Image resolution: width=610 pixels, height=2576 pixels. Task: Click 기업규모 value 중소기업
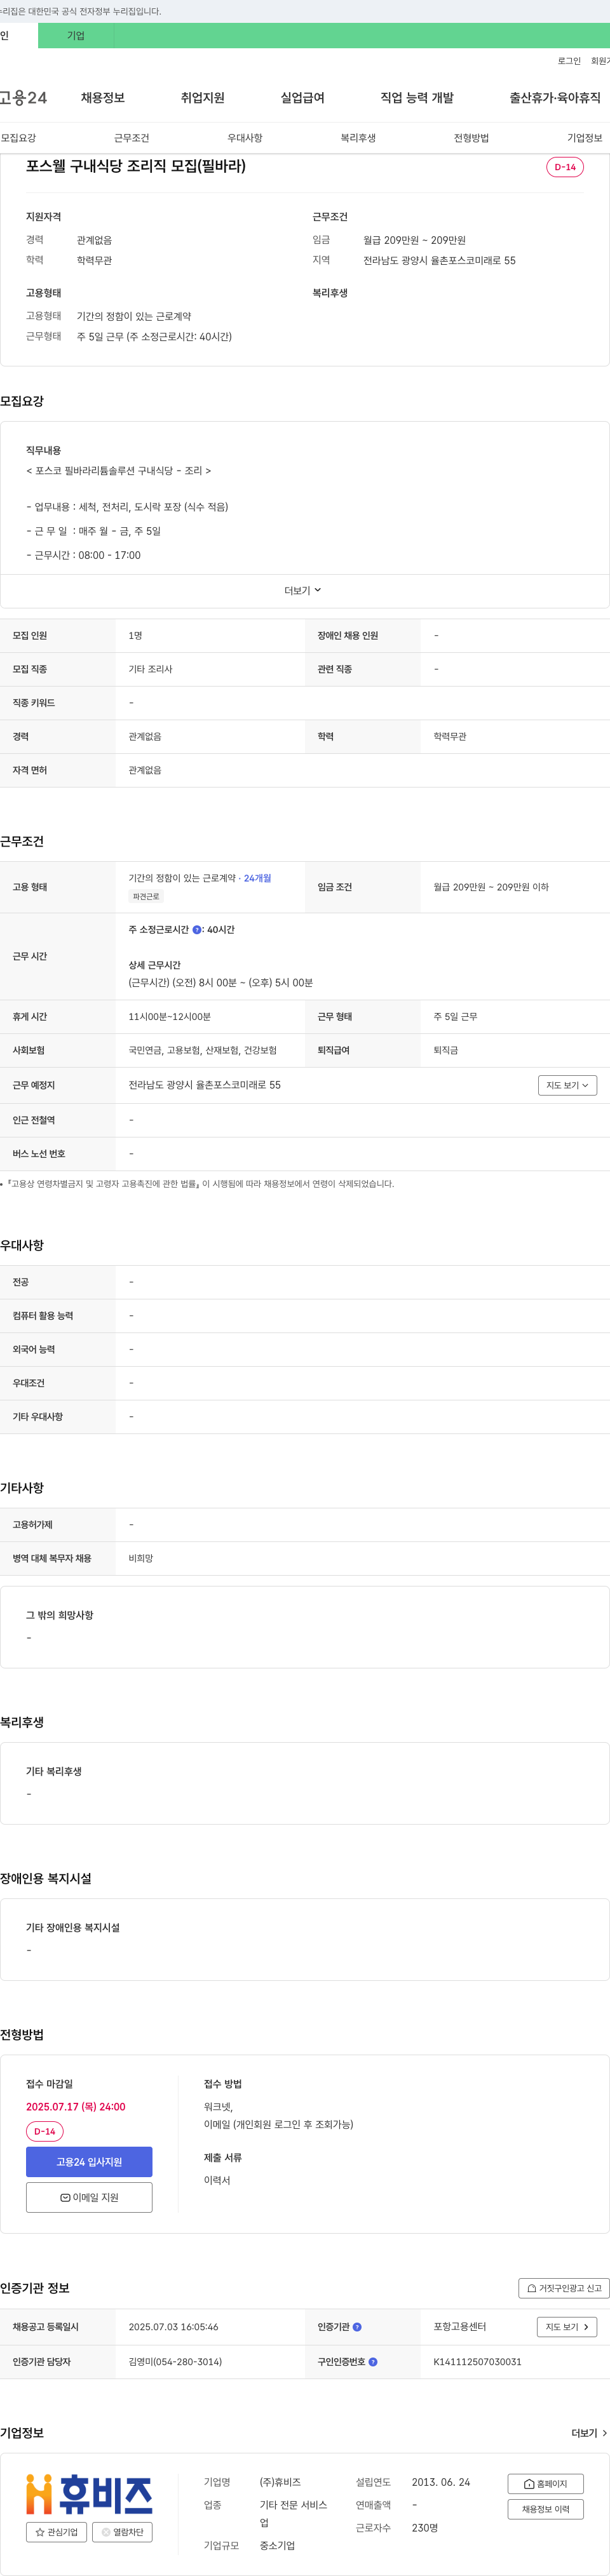pyautogui.click(x=277, y=2546)
